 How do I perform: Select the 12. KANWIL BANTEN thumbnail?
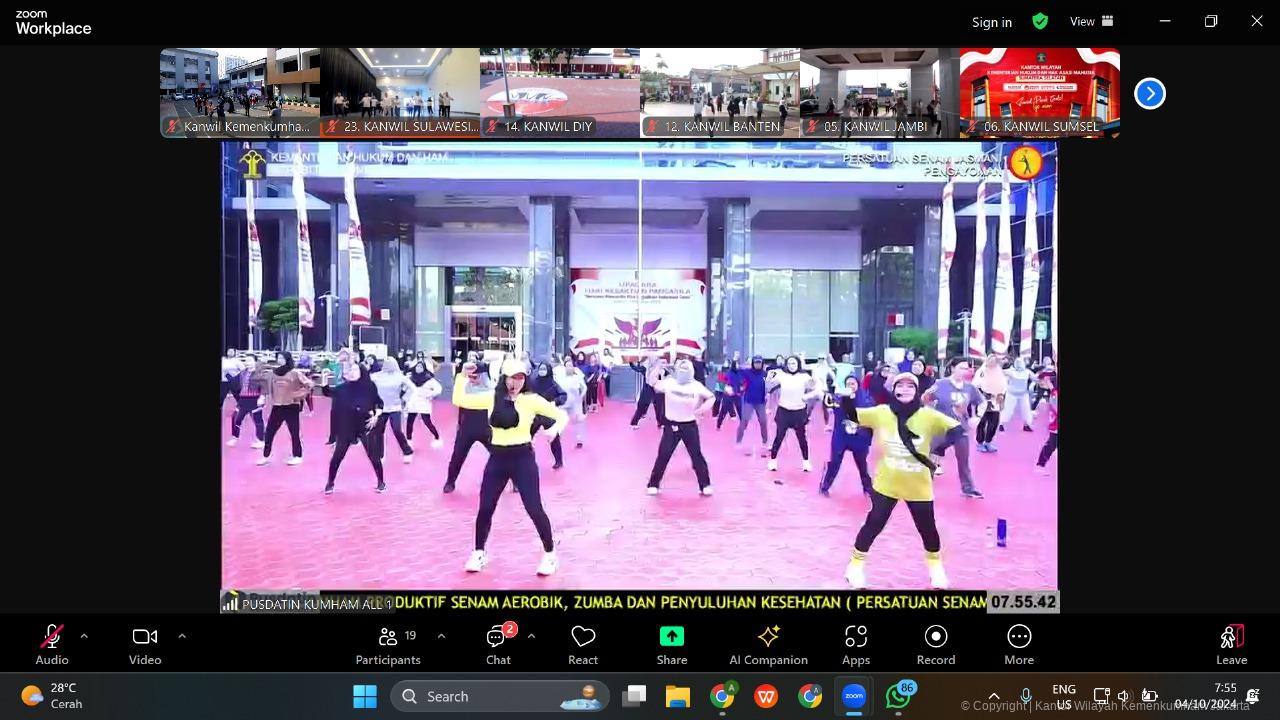tap(720, 93)
